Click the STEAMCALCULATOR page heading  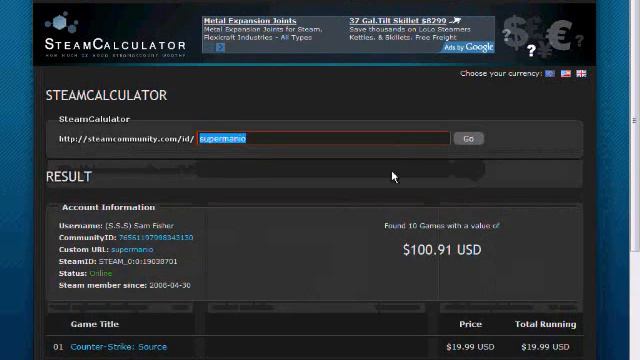[x=106, y=96]
